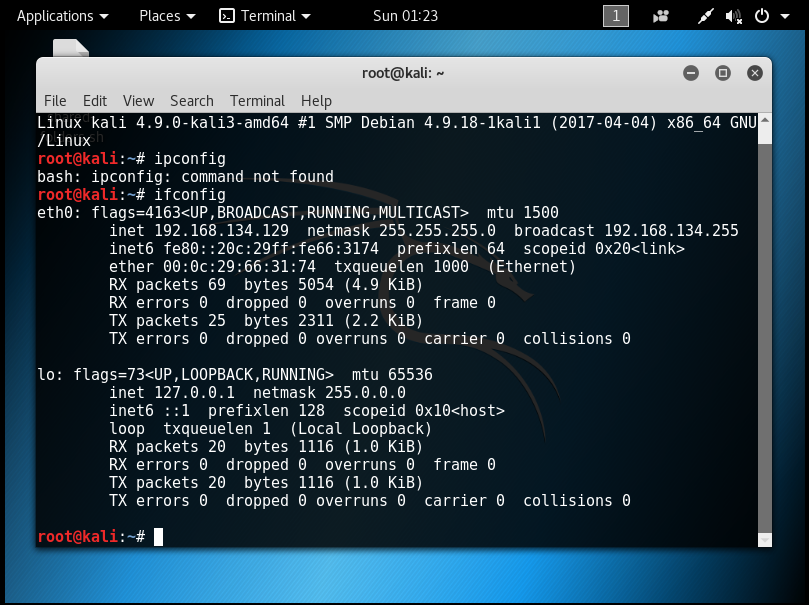
Task: Click 'TX packets 25' text
Action: [x=167, y=321]
